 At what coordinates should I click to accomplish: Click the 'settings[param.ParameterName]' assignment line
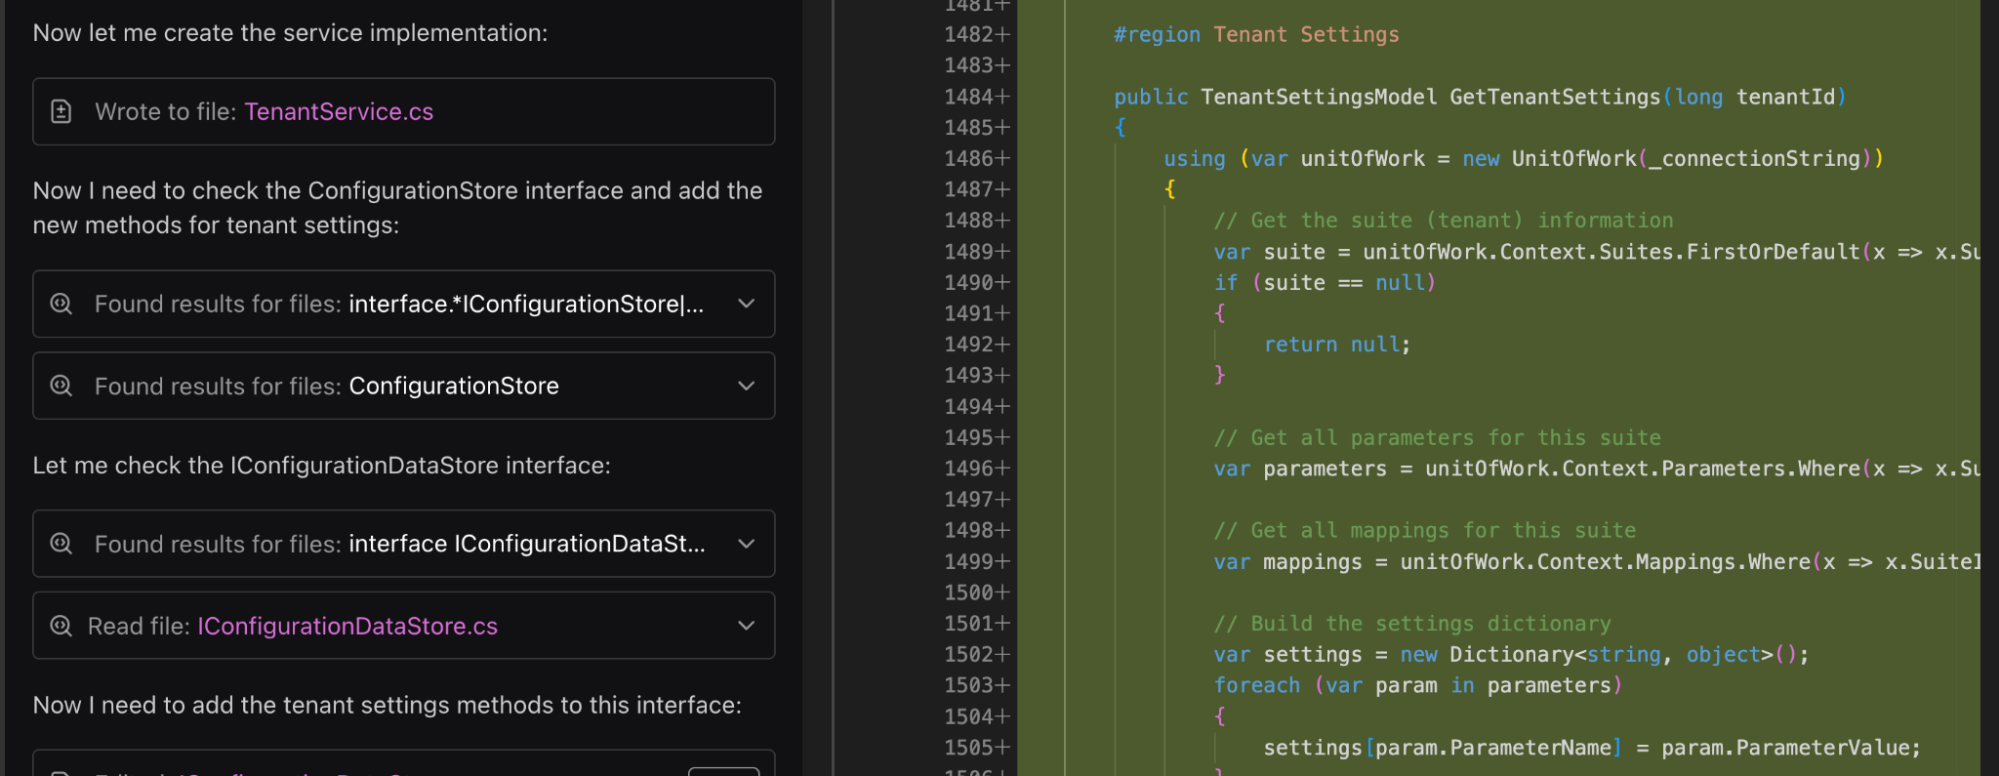pyautogui.click(x=1592, y=748)
